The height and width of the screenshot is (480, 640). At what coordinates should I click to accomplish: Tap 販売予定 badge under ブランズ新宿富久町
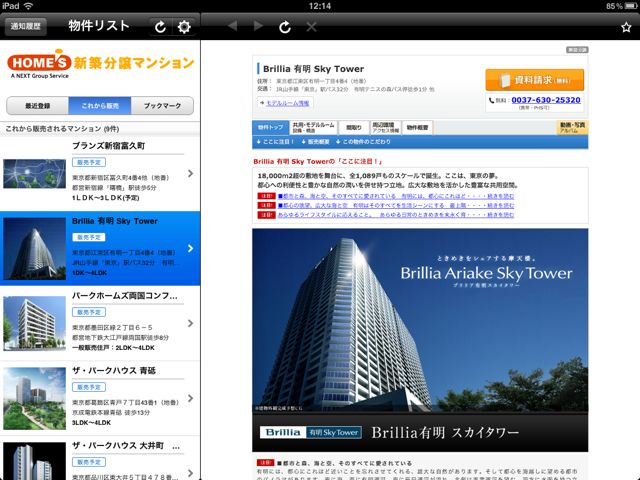click(x=89, y=162)
